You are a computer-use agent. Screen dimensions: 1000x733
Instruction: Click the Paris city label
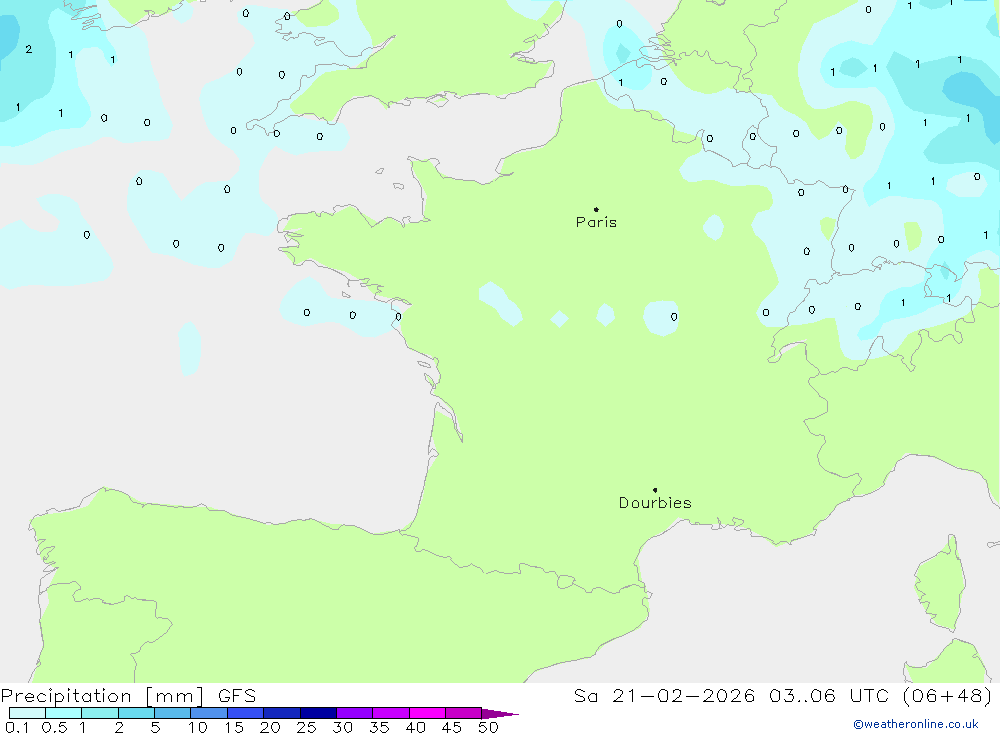coord(596,222)
